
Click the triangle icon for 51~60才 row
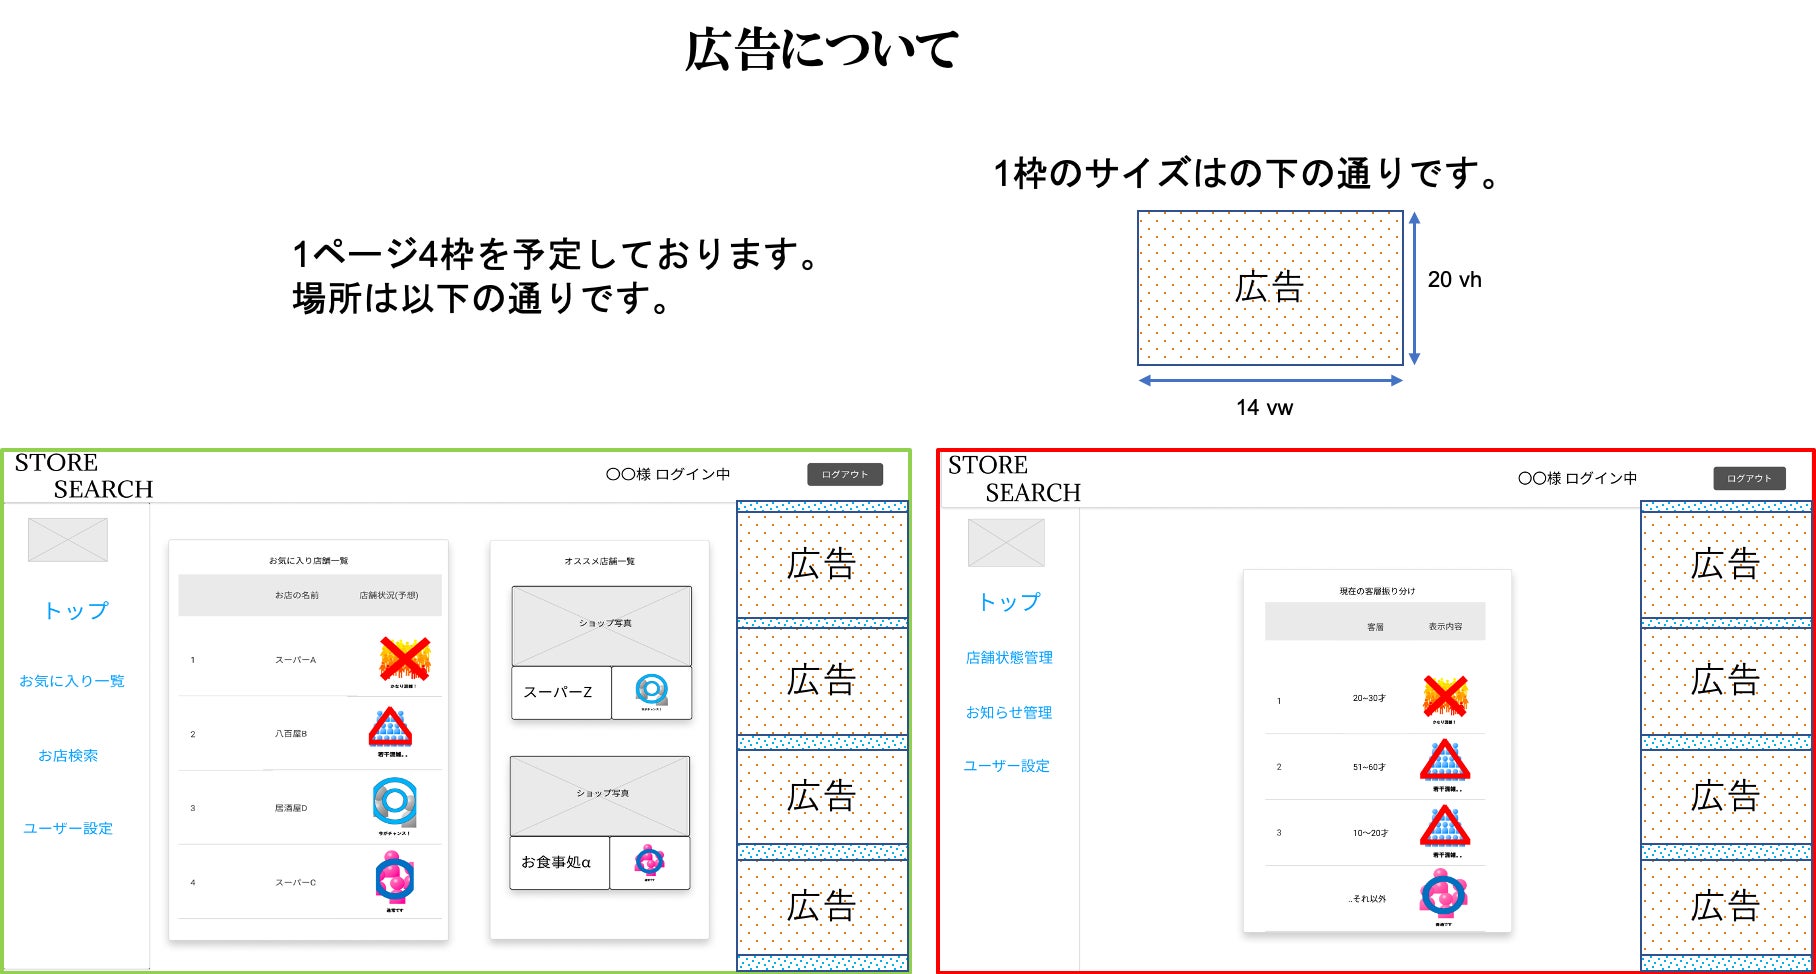click(x=1444, y=762)
